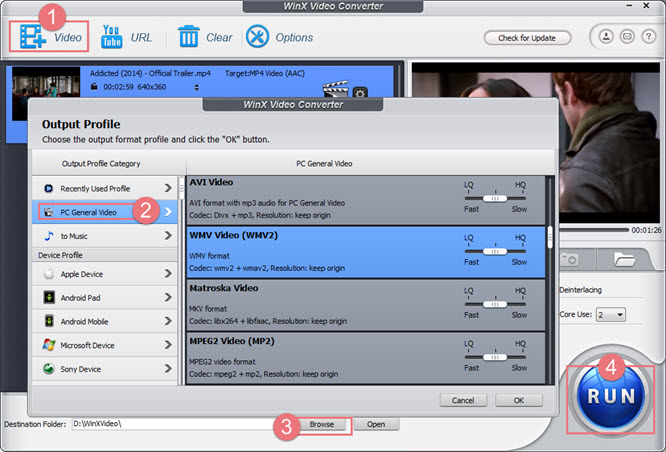Click the Addicted (2014) - Official Trailer.mp4 file name
Screen dimensions: 666x452
(150, 73)
